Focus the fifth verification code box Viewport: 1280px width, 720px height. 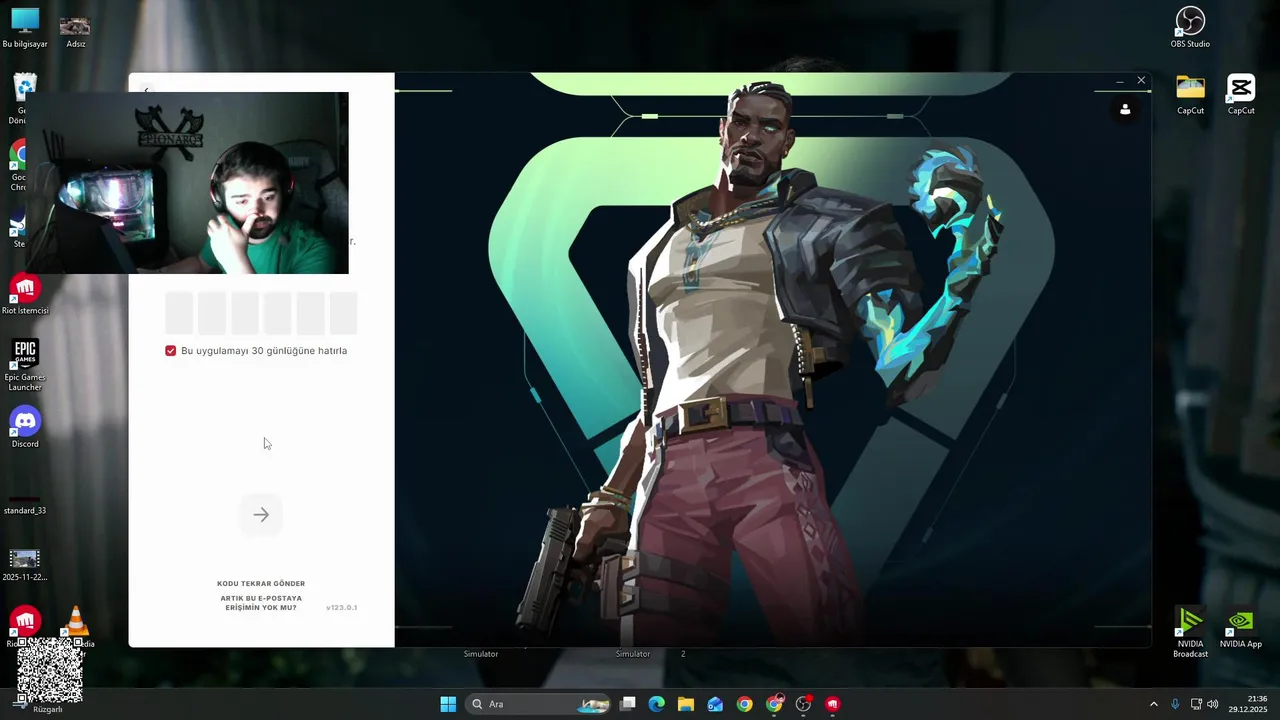point(311,313)
